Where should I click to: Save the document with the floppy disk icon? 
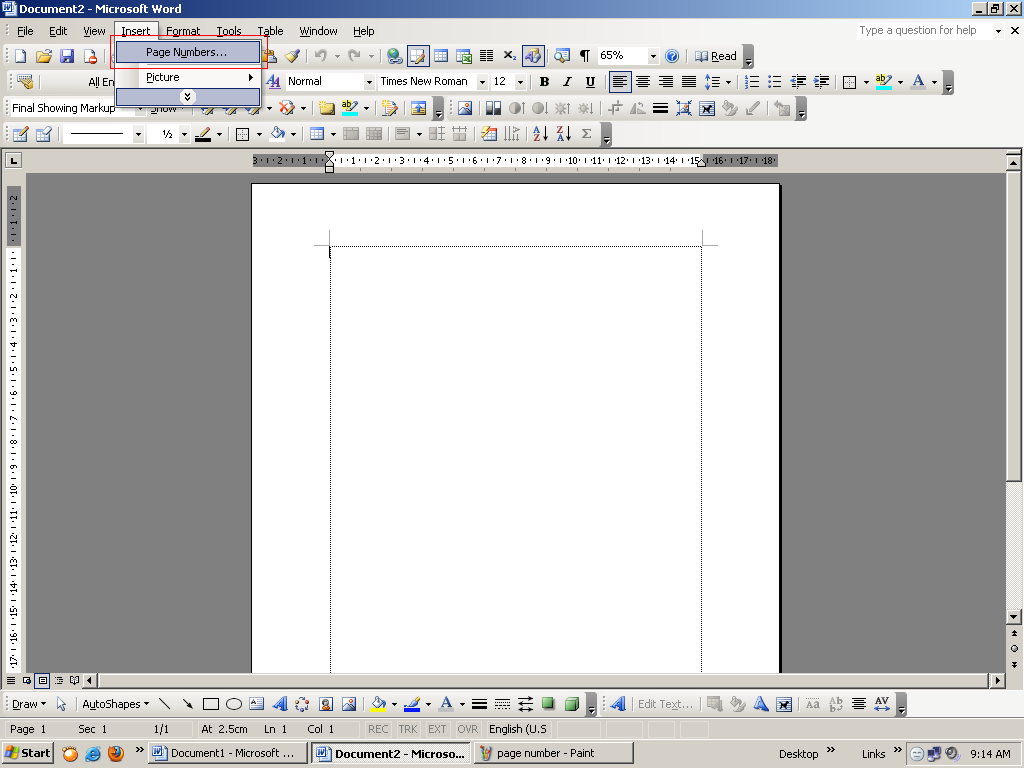tap(67, 56)
